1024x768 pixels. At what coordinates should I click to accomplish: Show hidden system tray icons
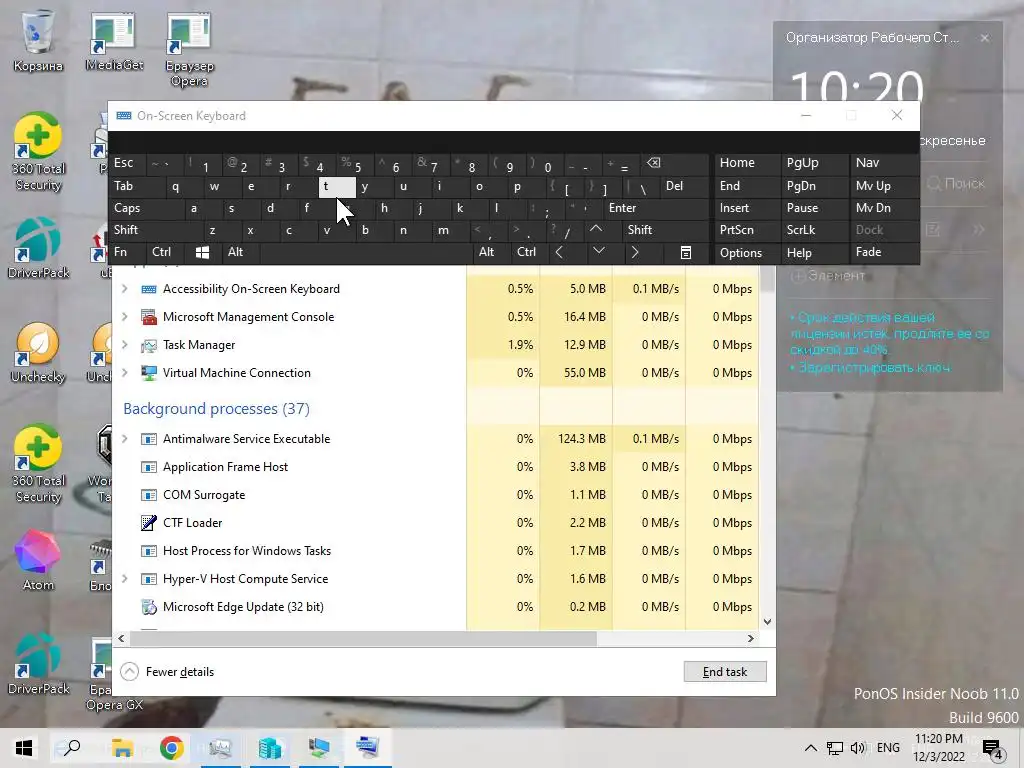810,748
